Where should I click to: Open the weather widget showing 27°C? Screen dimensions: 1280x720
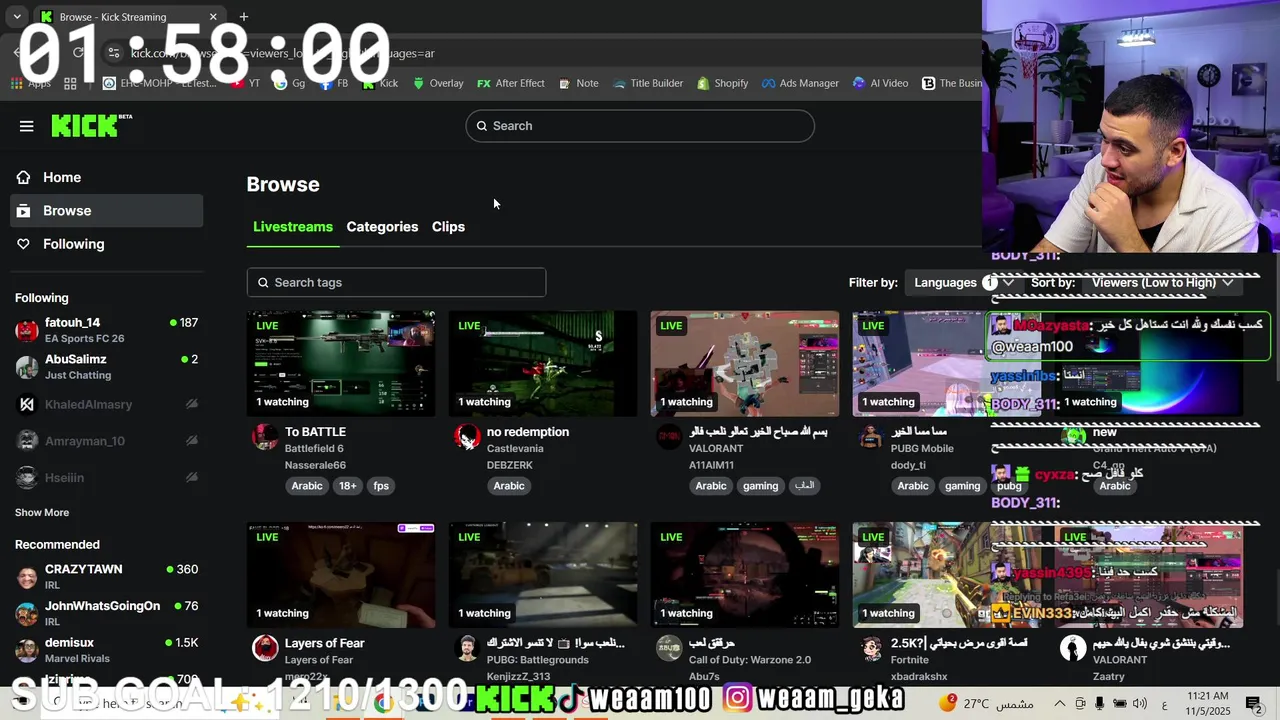click(987, 704)
